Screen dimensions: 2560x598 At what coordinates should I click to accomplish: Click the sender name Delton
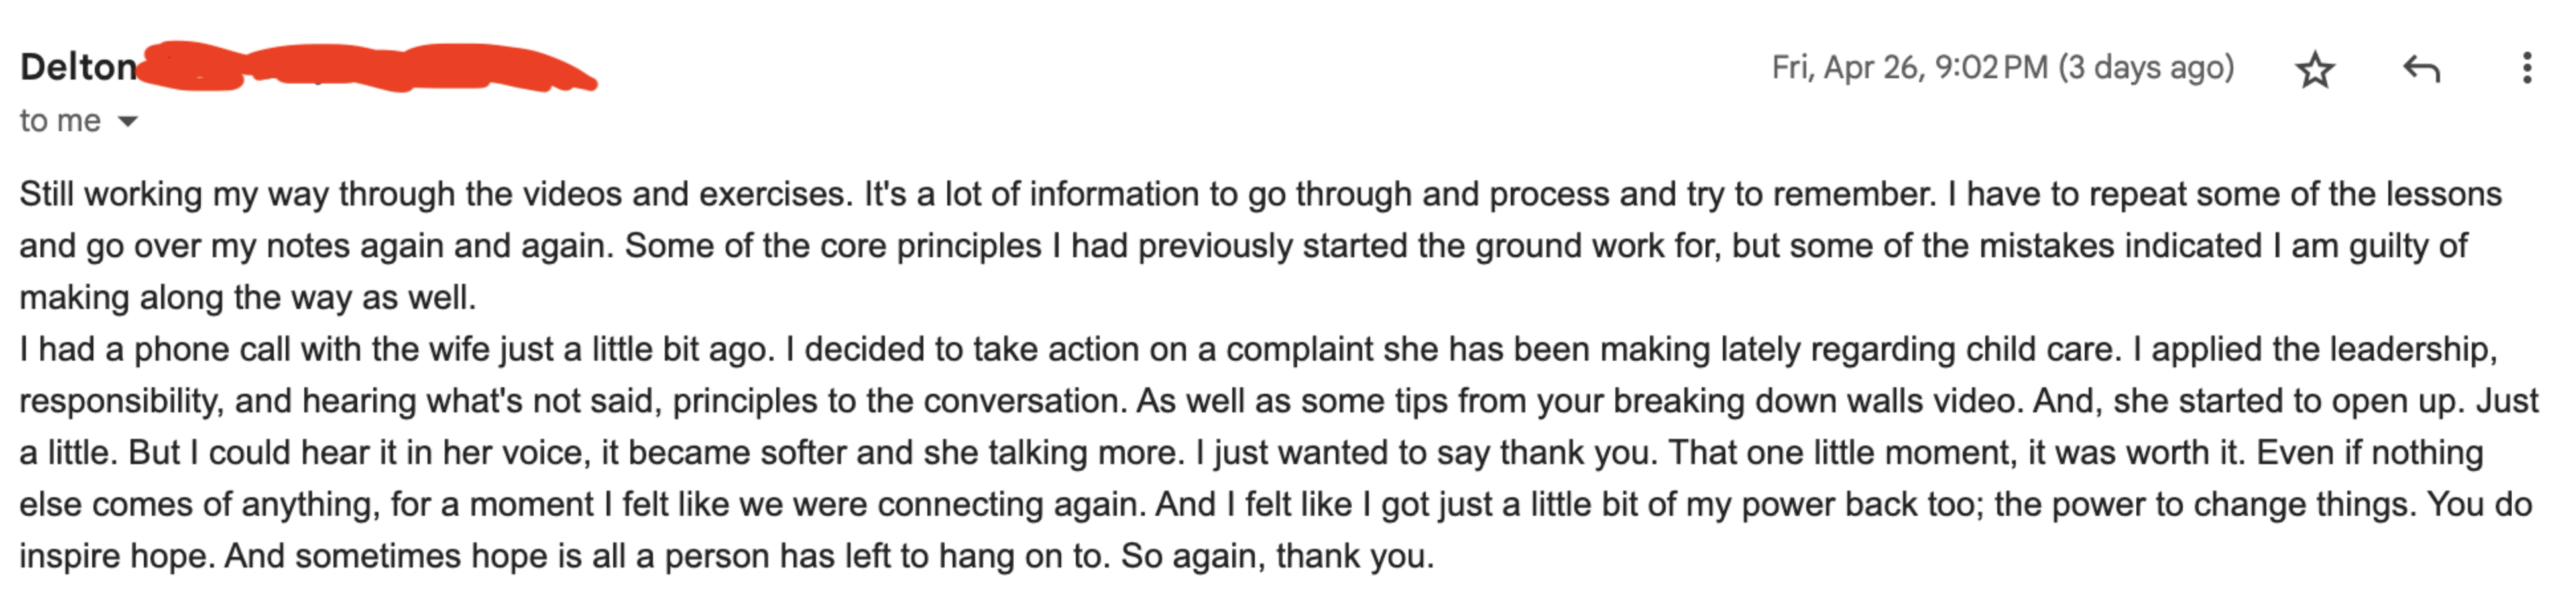(x=78, y=67)
